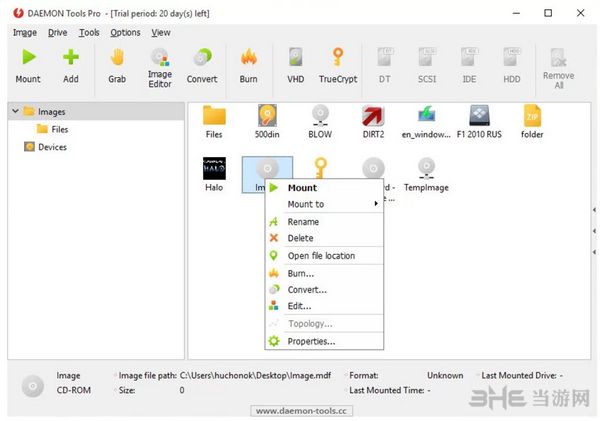Open the Tools menu

[89, 33]
